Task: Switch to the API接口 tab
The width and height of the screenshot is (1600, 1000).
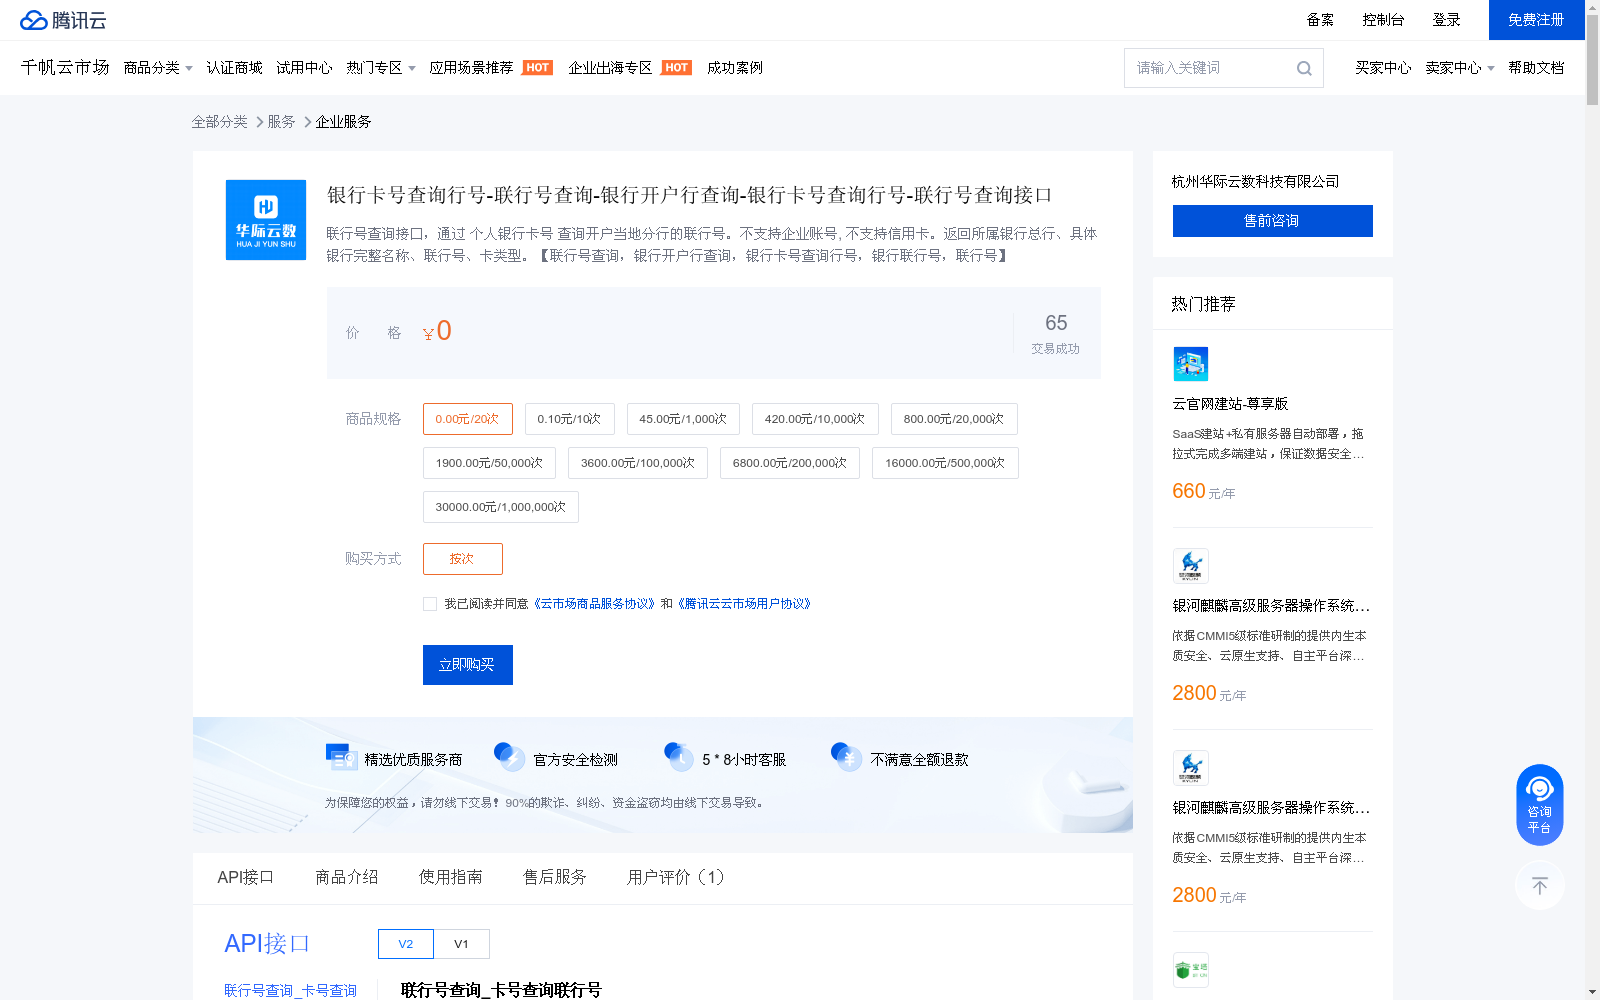Action: click(x=245, y=877)
